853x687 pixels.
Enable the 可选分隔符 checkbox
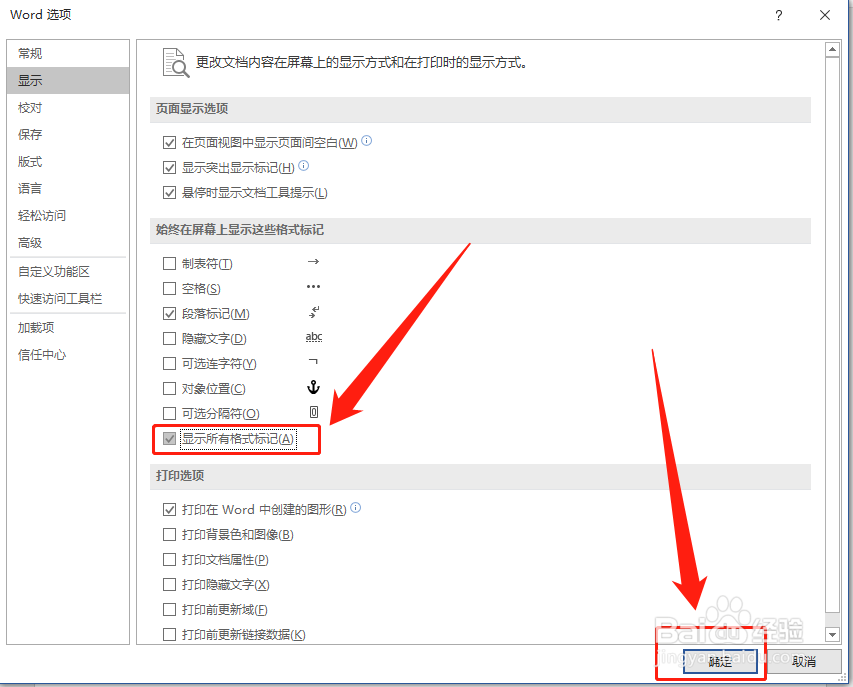point(169,413)
